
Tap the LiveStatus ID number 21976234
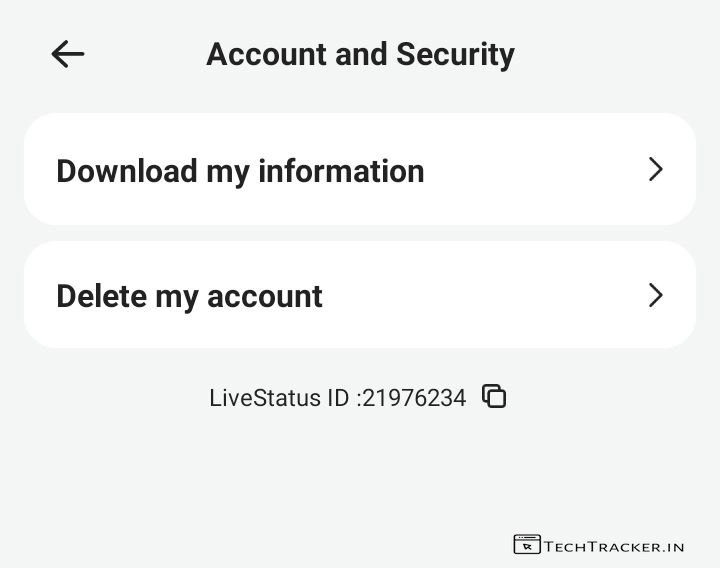point(414,398)
